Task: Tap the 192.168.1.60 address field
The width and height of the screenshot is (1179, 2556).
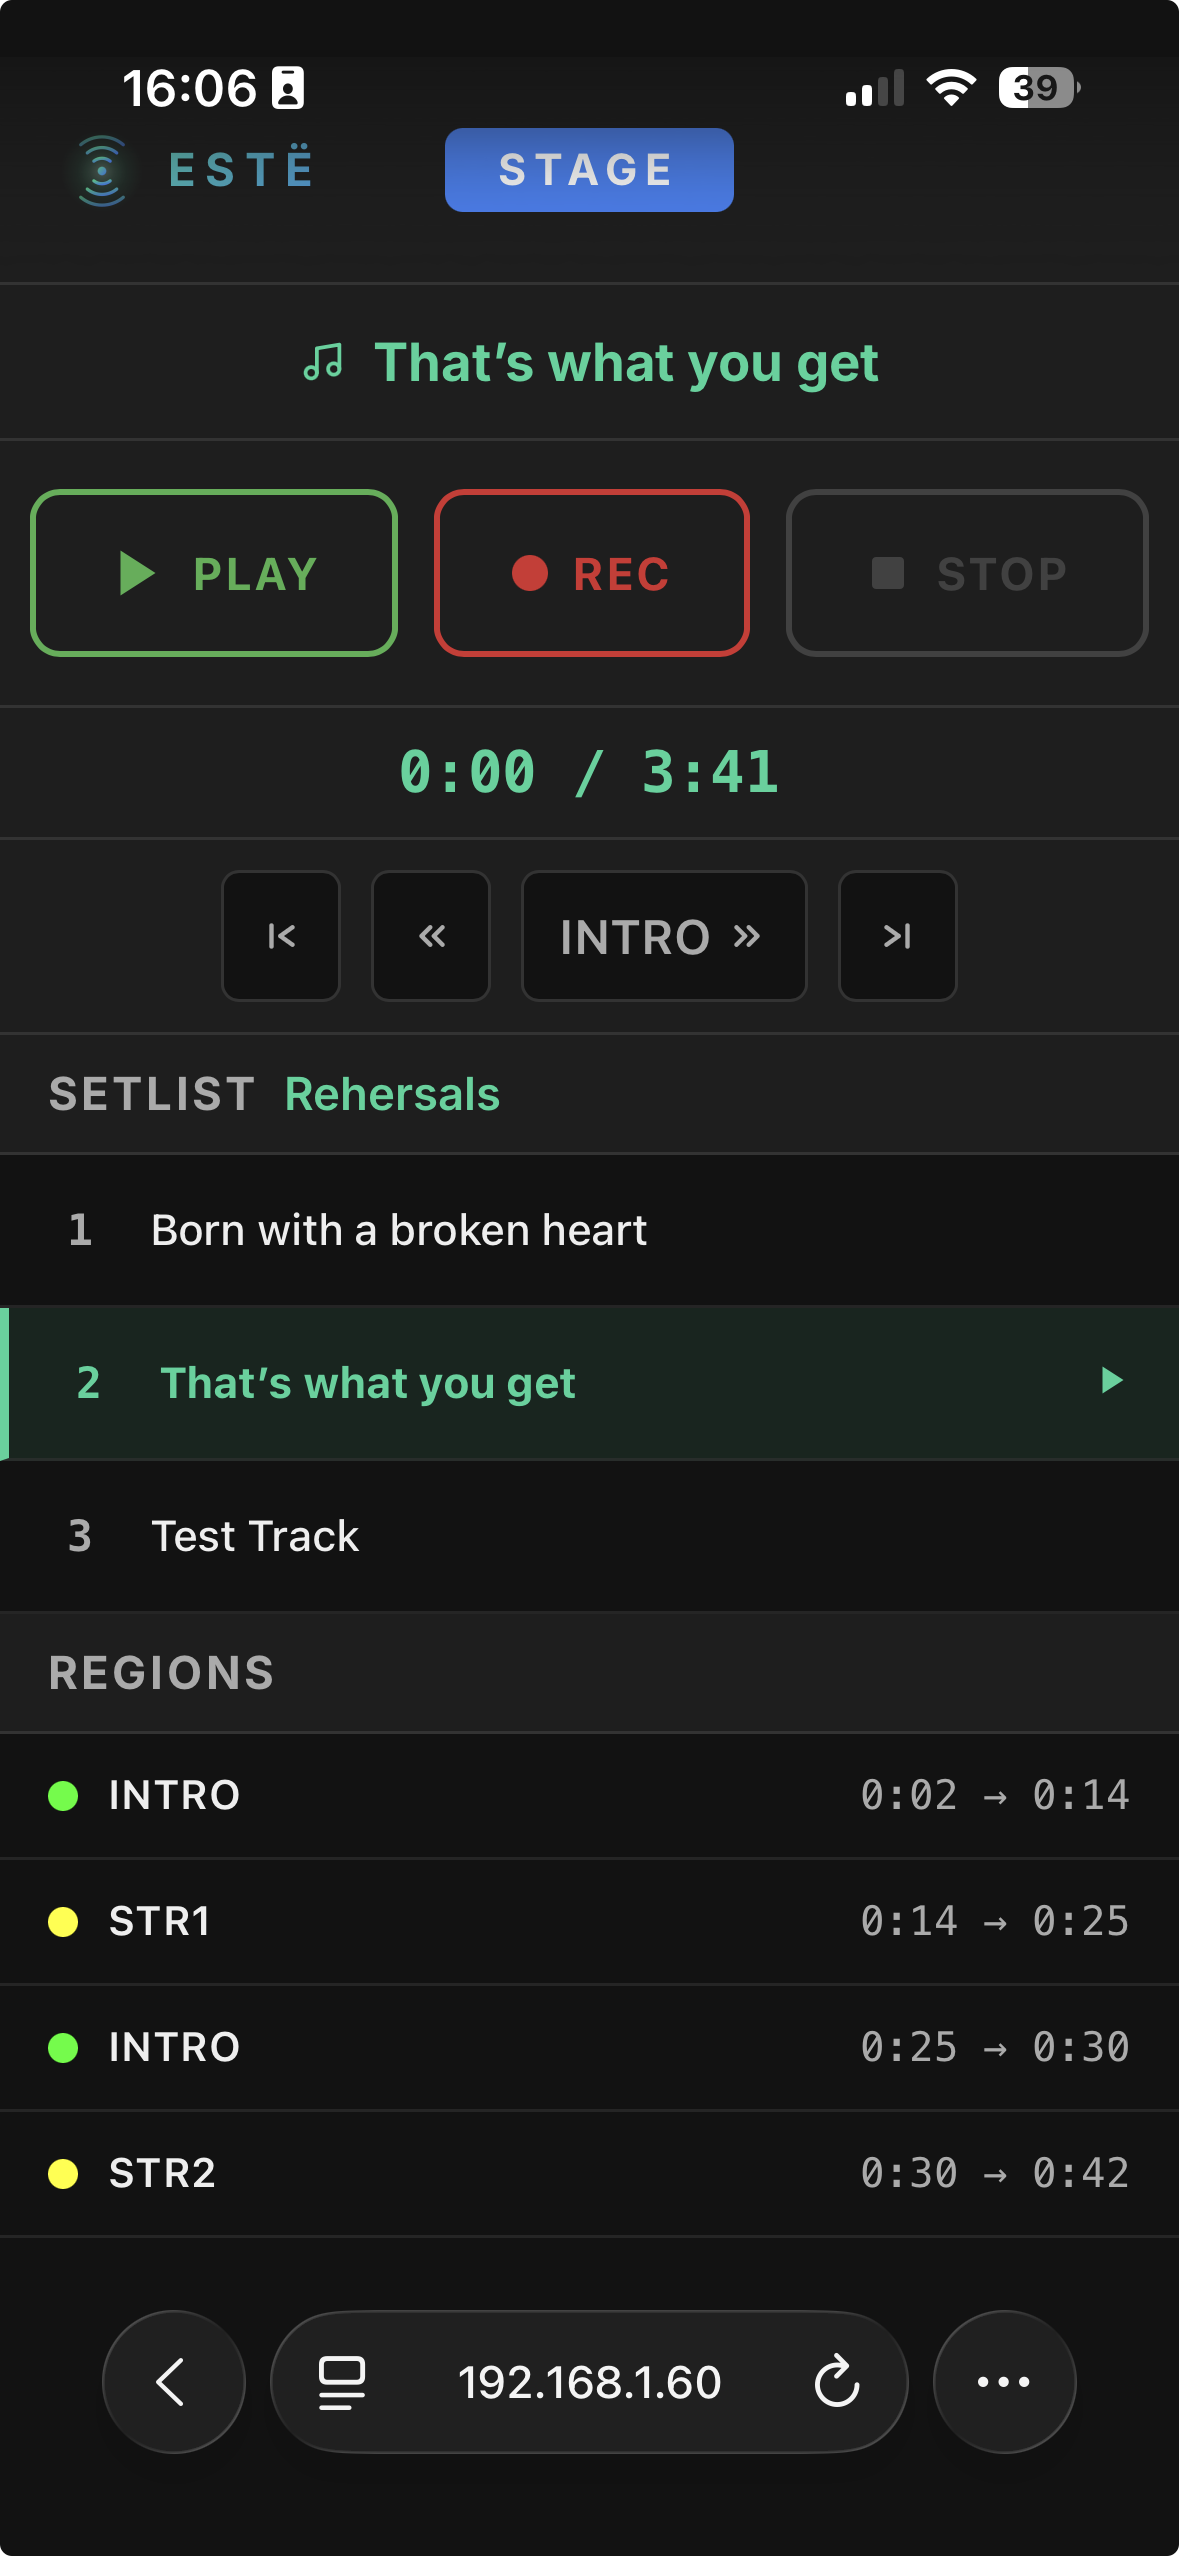Action: [x=591, y=2381]
